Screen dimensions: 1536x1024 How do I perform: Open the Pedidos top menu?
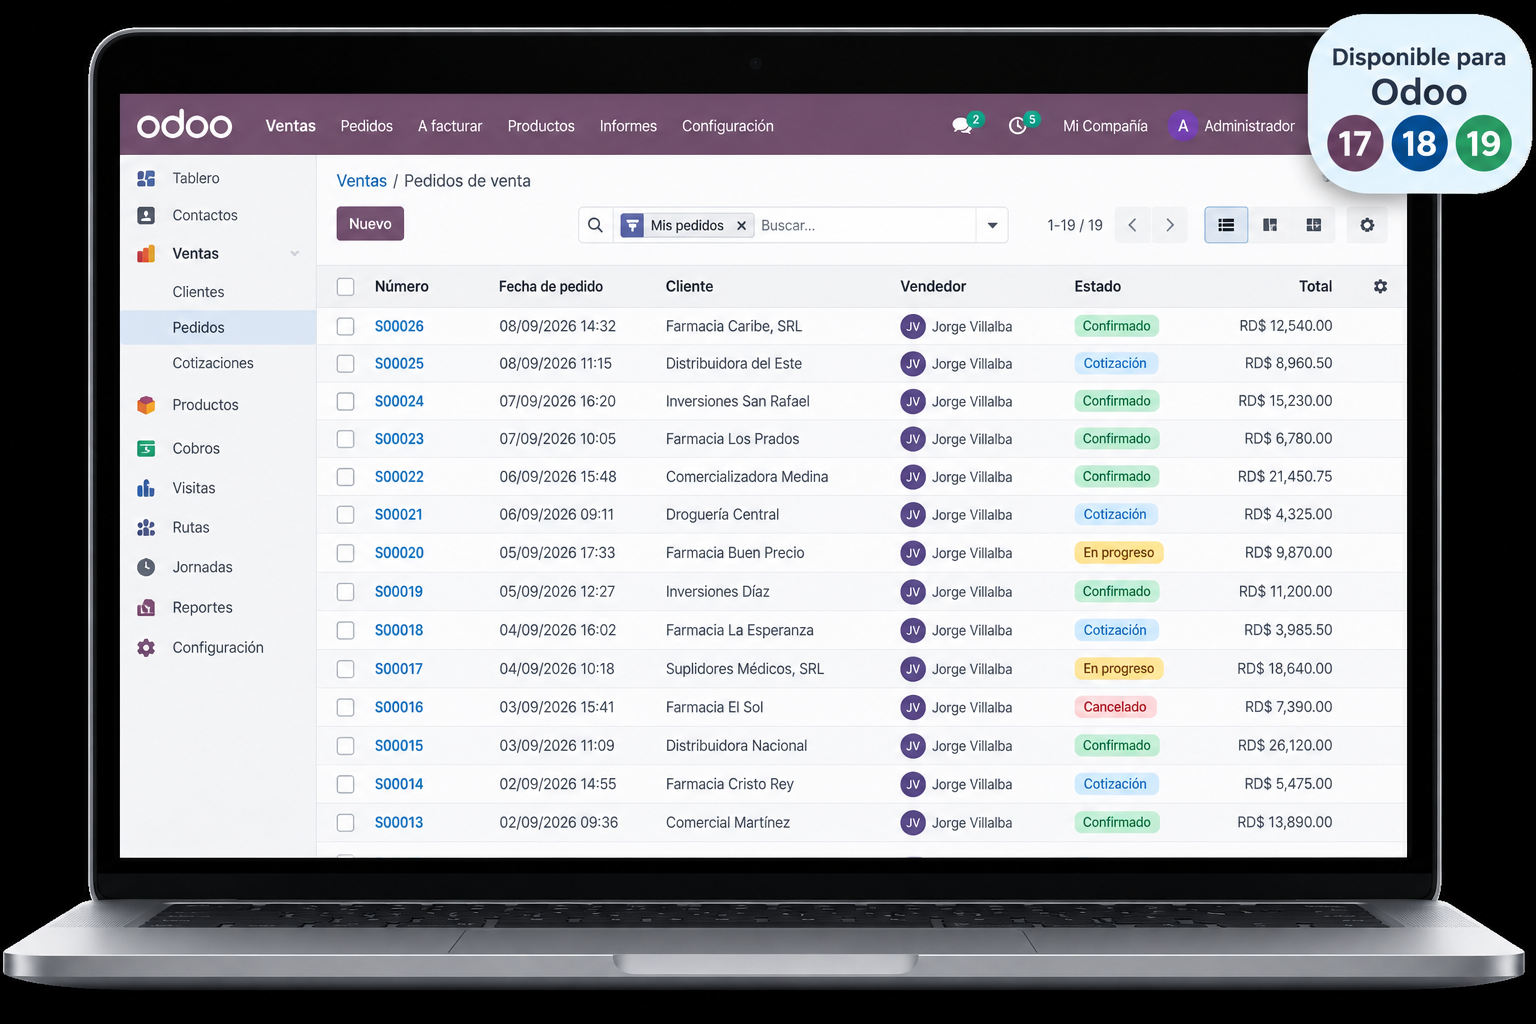367,126
